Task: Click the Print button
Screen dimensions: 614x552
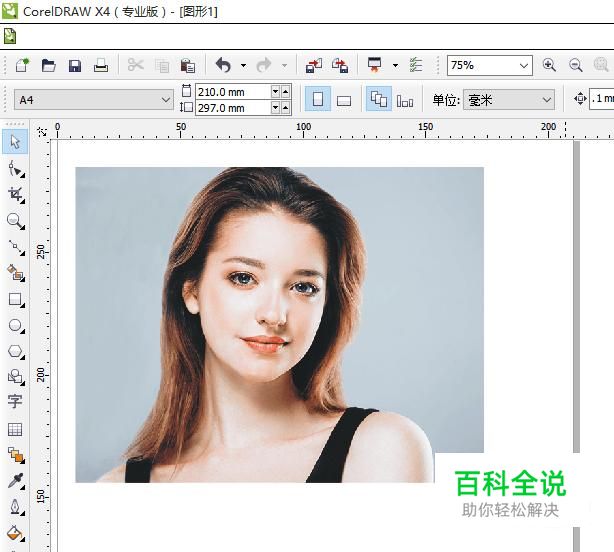Action: (x=101, y=66)
